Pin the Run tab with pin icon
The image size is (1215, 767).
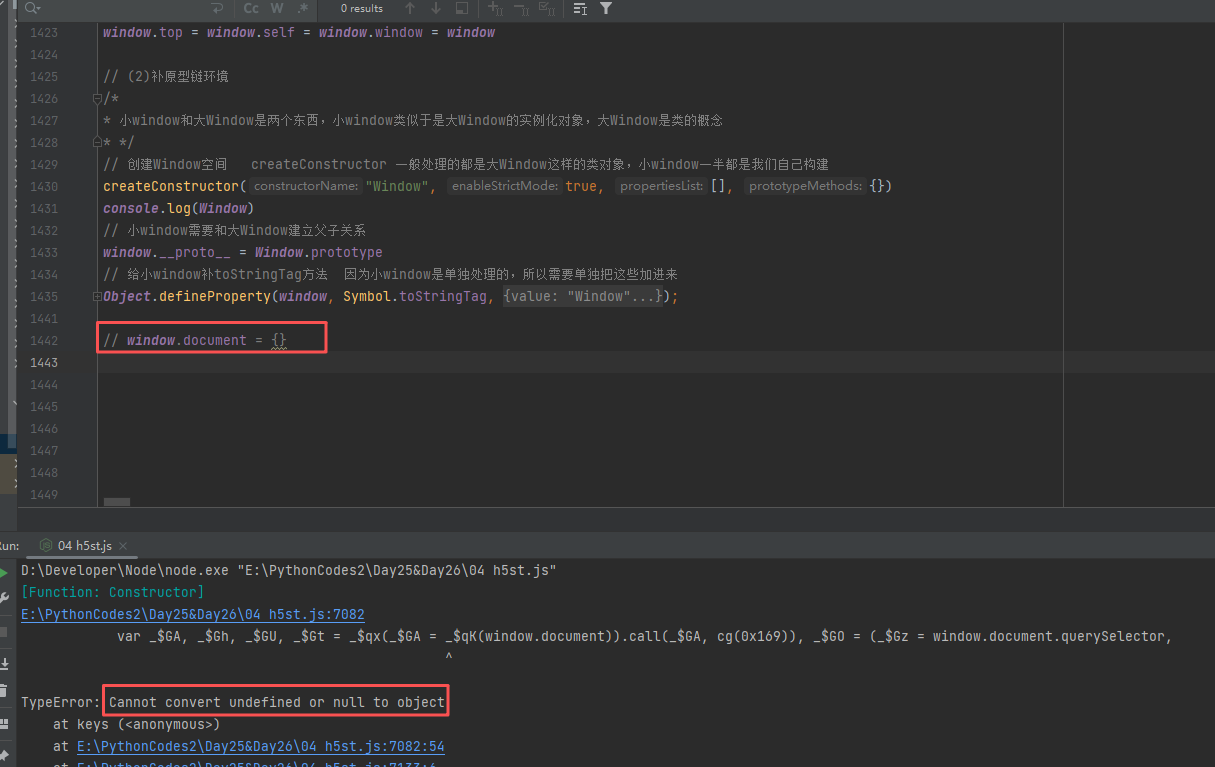point(4,754)
